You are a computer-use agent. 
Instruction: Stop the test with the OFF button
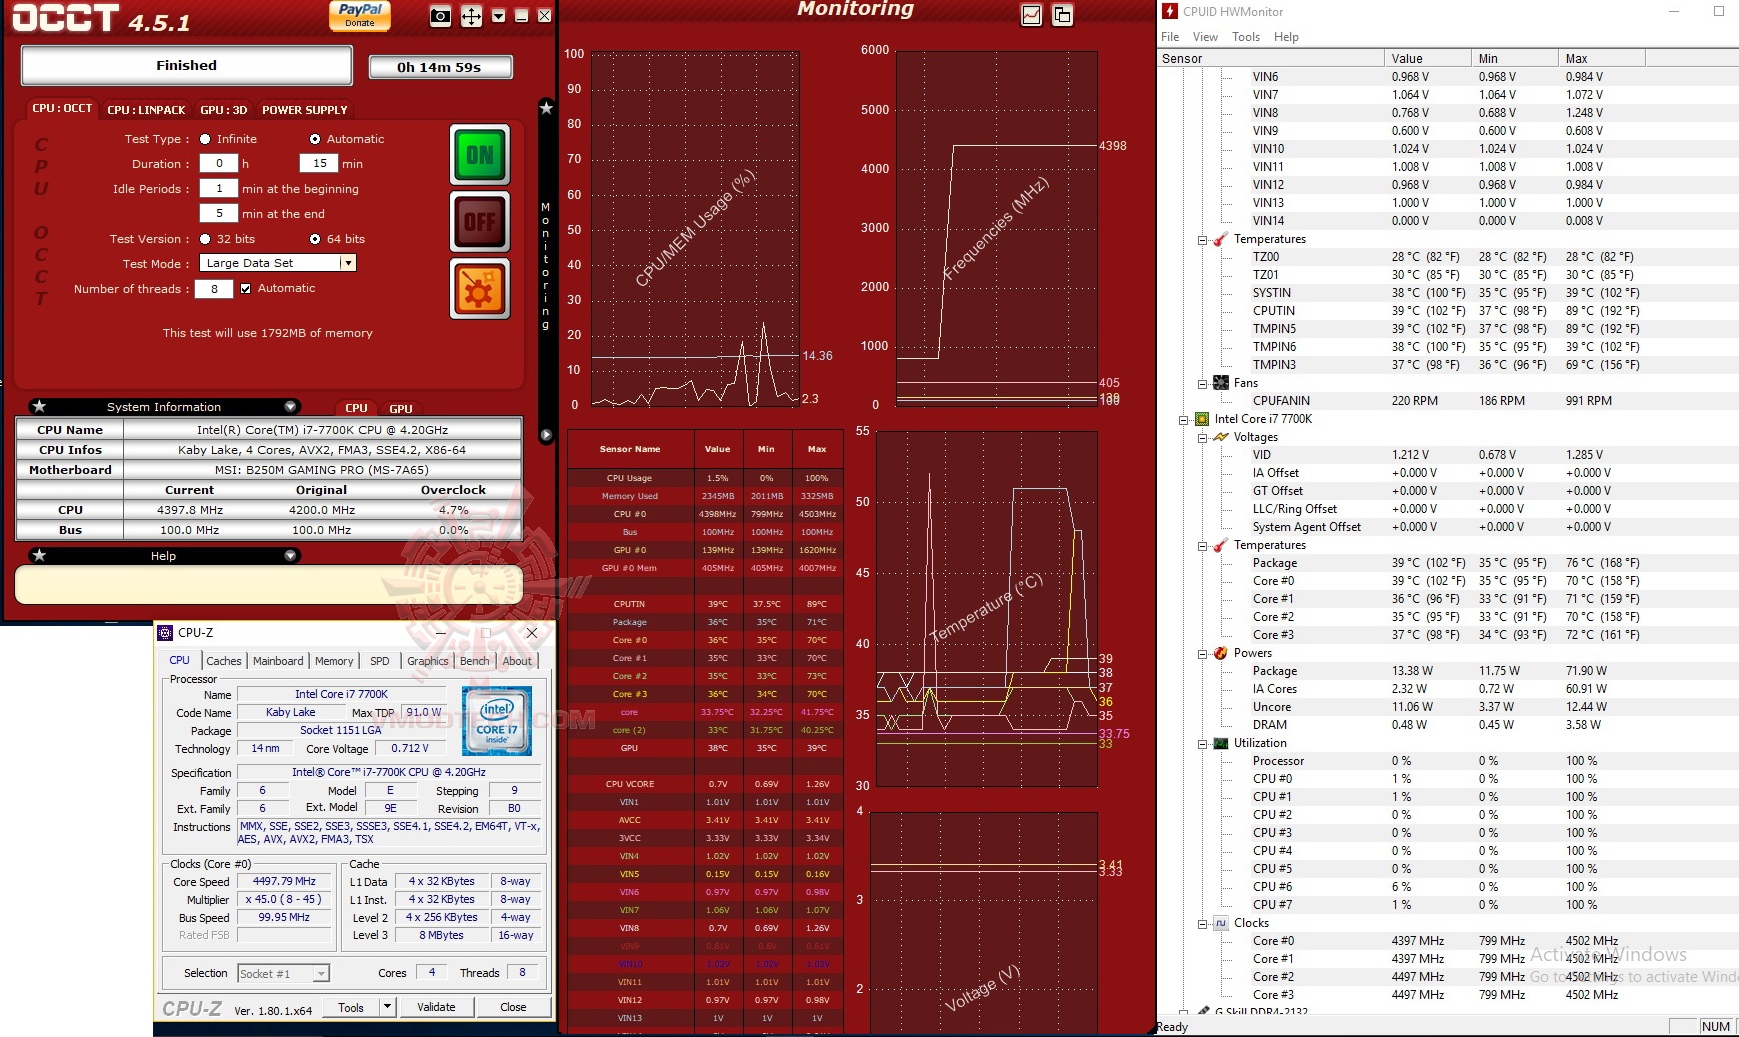[480, 222]
